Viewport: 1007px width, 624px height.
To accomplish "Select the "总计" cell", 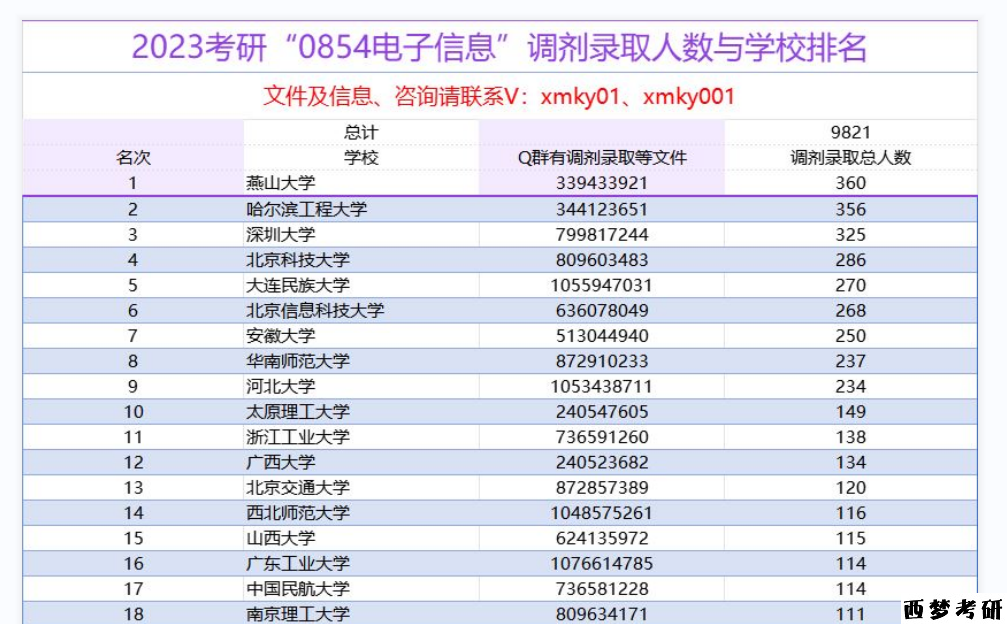I will (361, 132).
